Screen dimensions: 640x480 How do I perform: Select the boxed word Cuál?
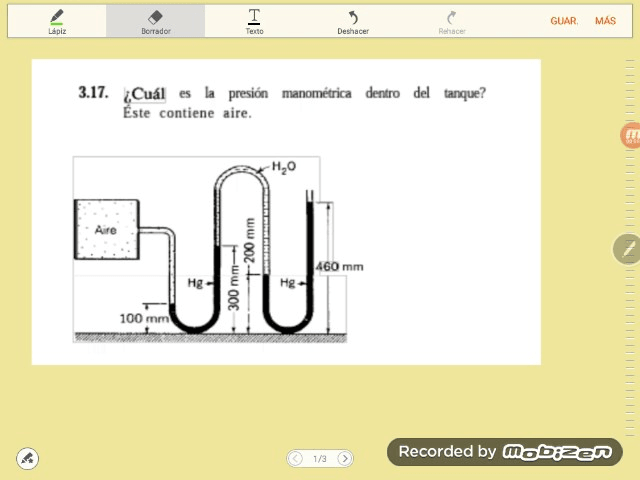click(x=146, y=94)
